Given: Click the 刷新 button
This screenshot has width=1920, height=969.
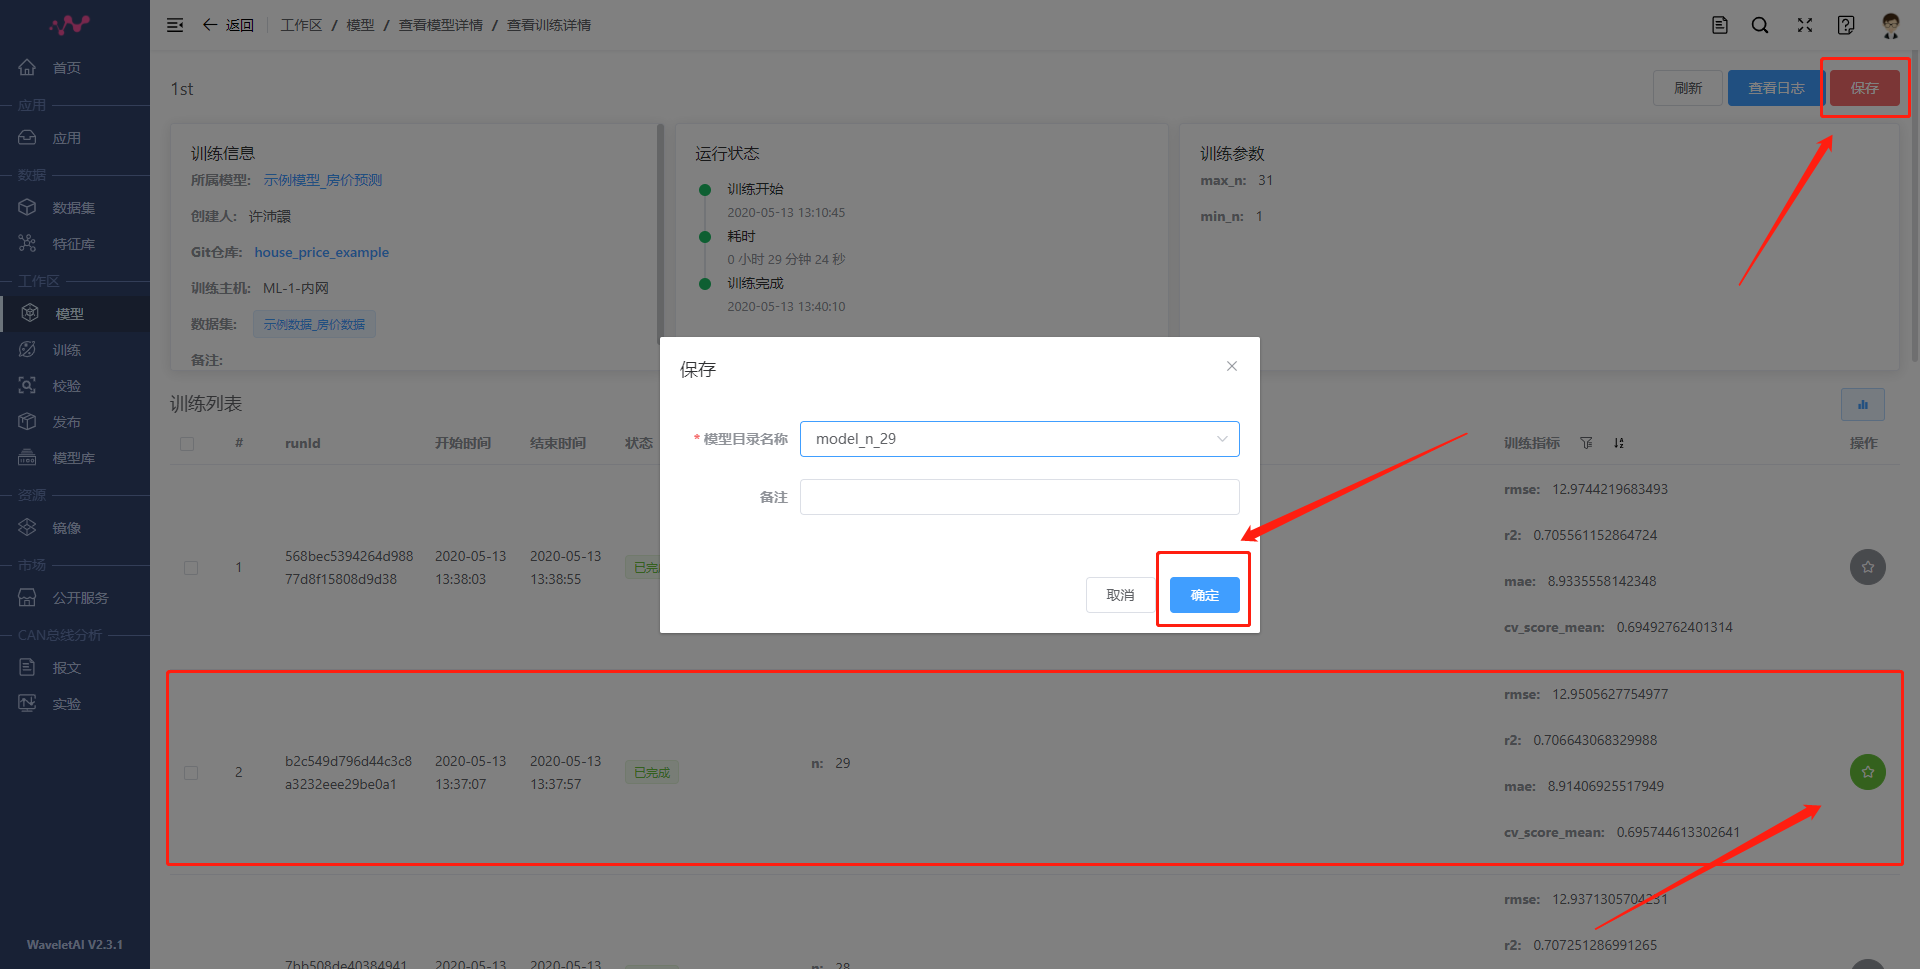Looking at the screenshot, I should coord(1688,88).
